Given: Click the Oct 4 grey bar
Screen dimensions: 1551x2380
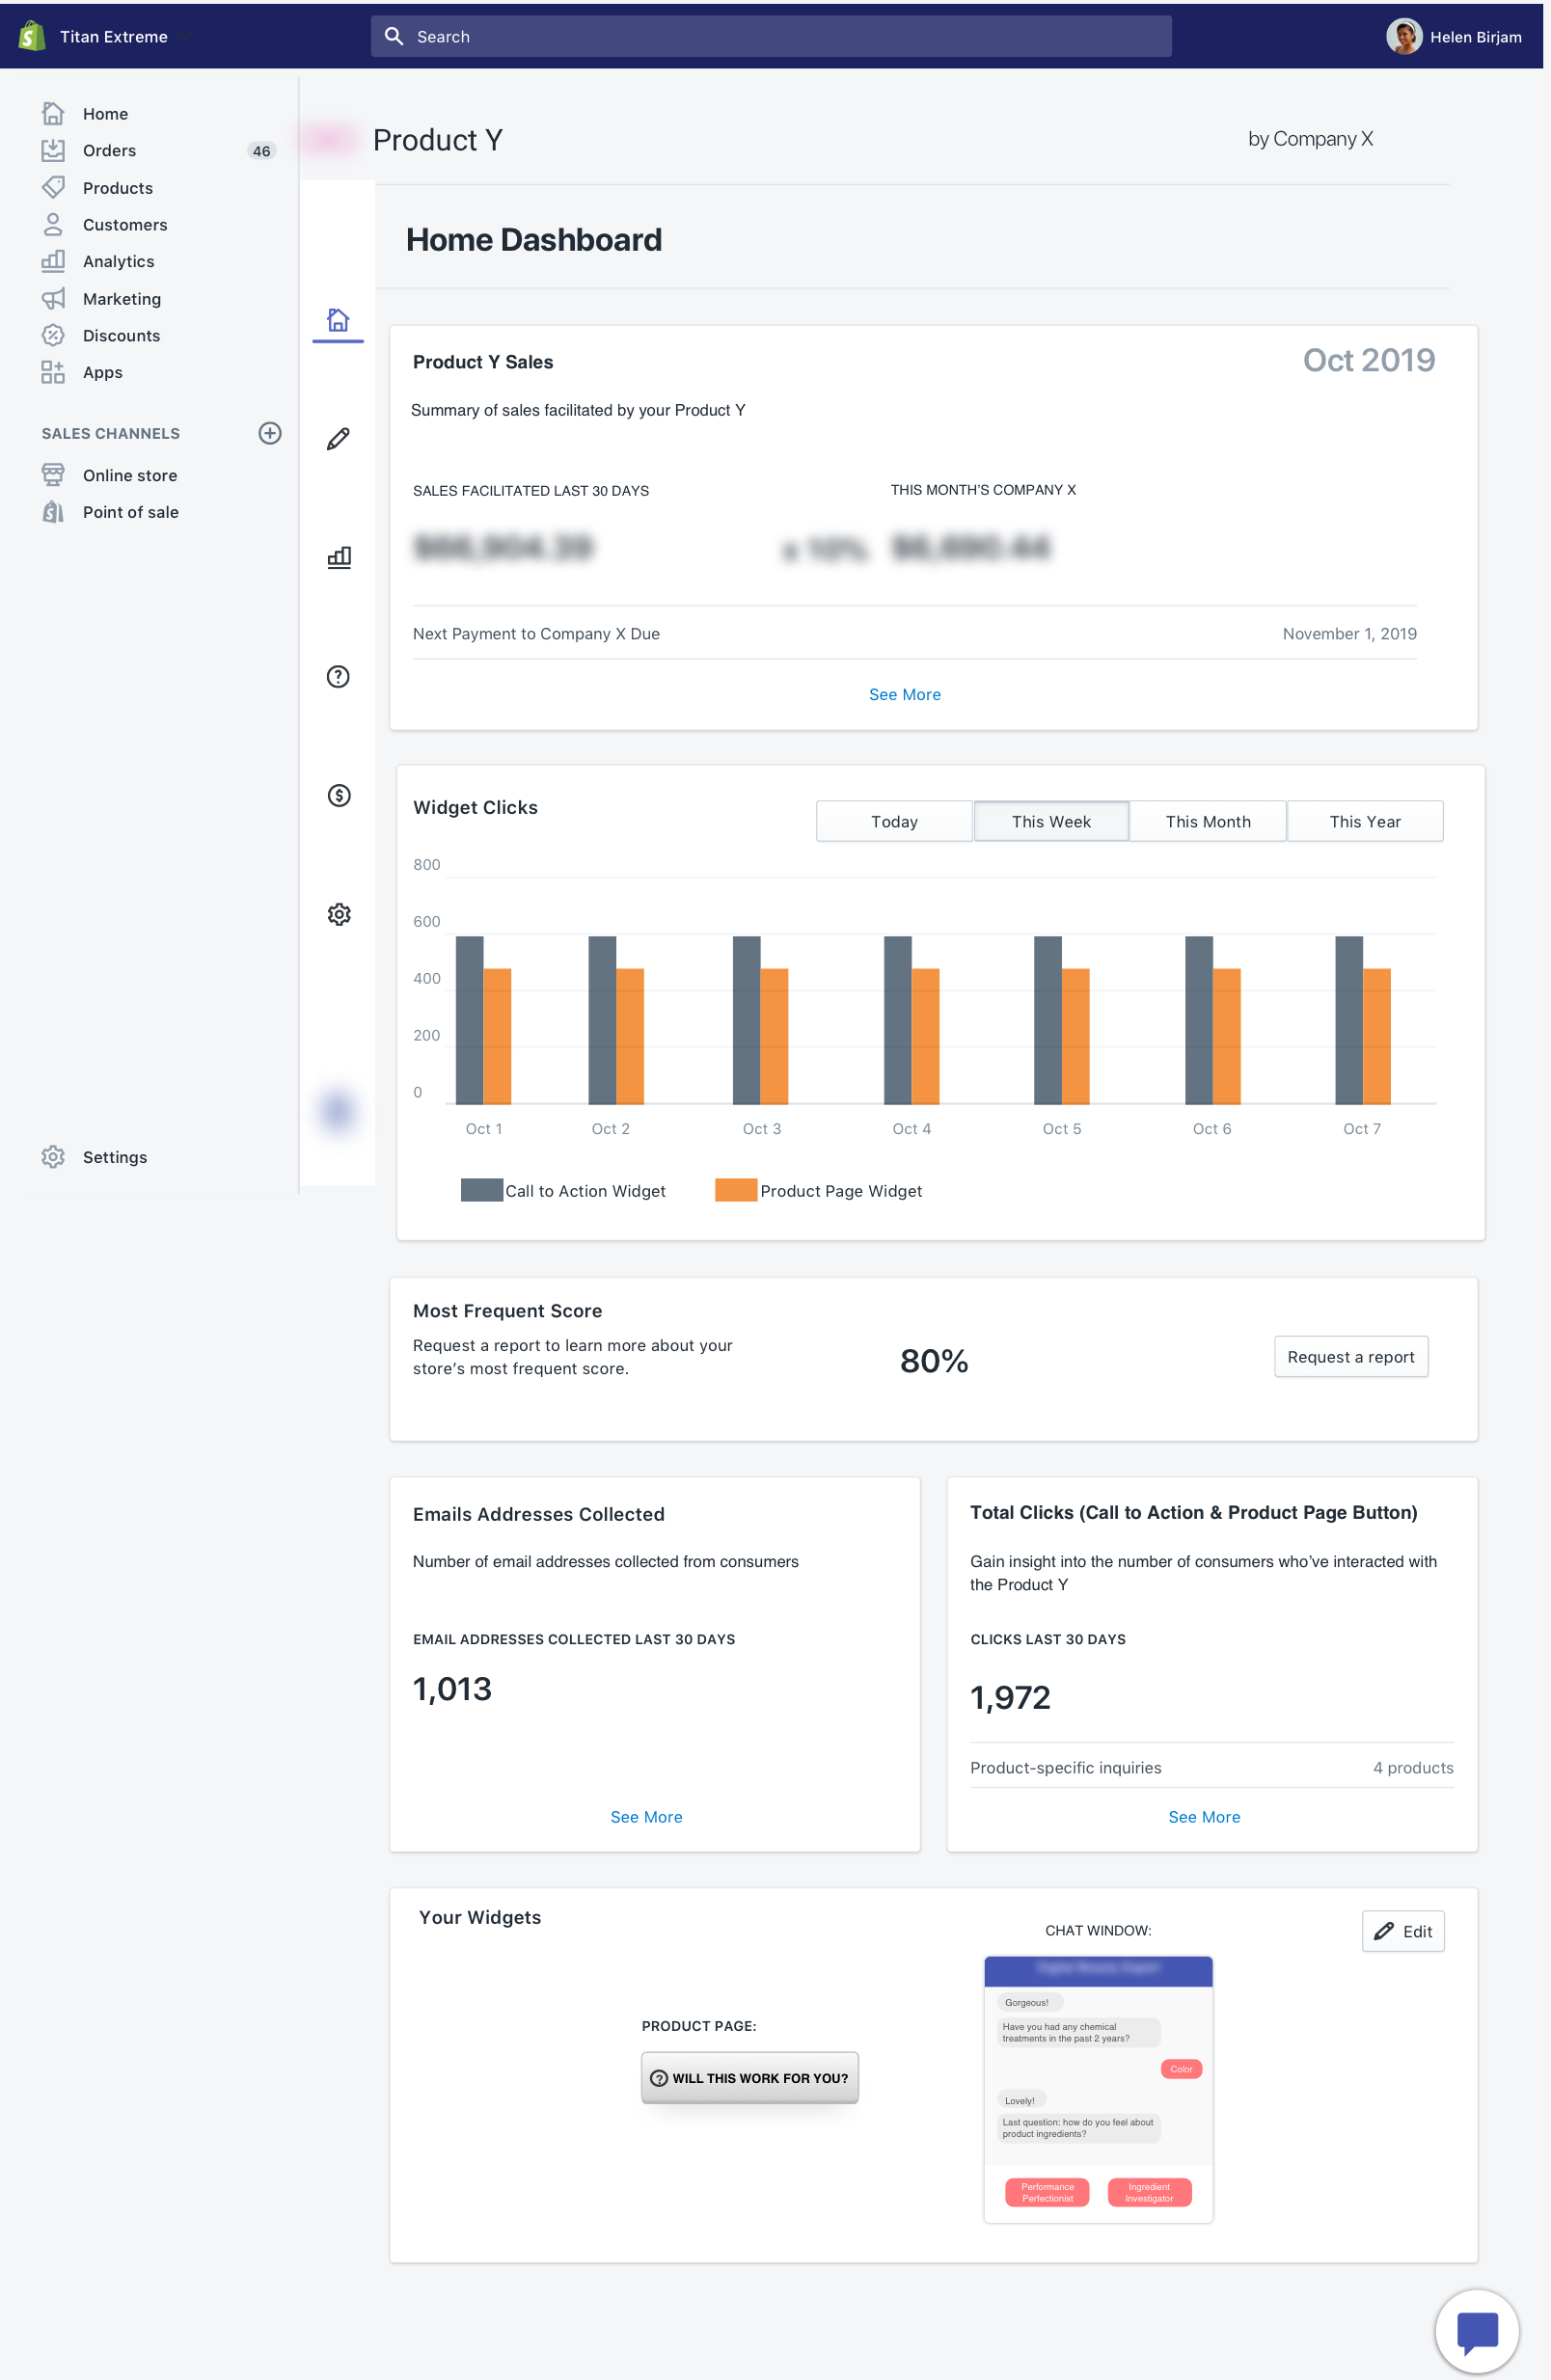Looking at the screenshot, I should [898, 1020].
